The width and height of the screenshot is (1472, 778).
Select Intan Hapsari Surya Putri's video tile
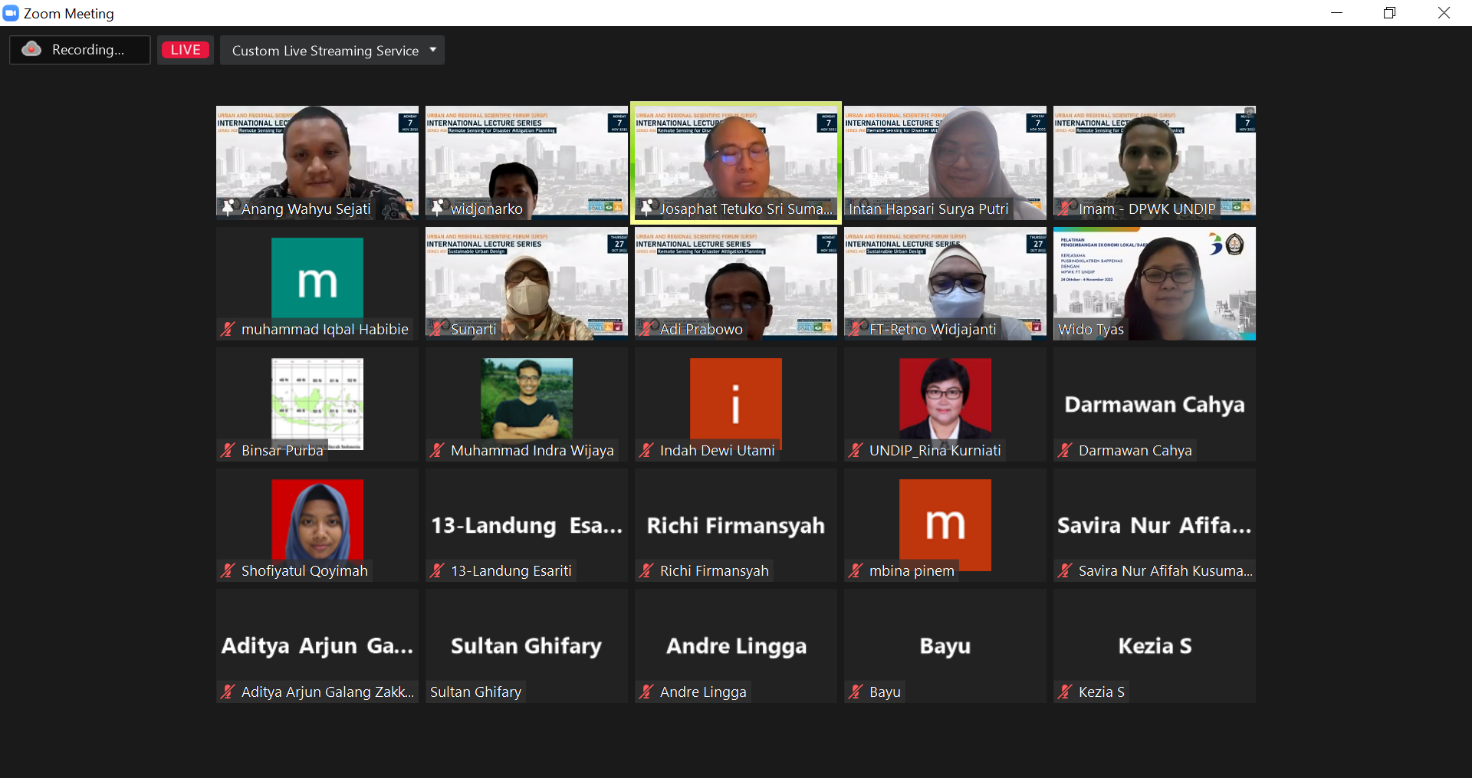pyautogui.click(x=945, y=160)
